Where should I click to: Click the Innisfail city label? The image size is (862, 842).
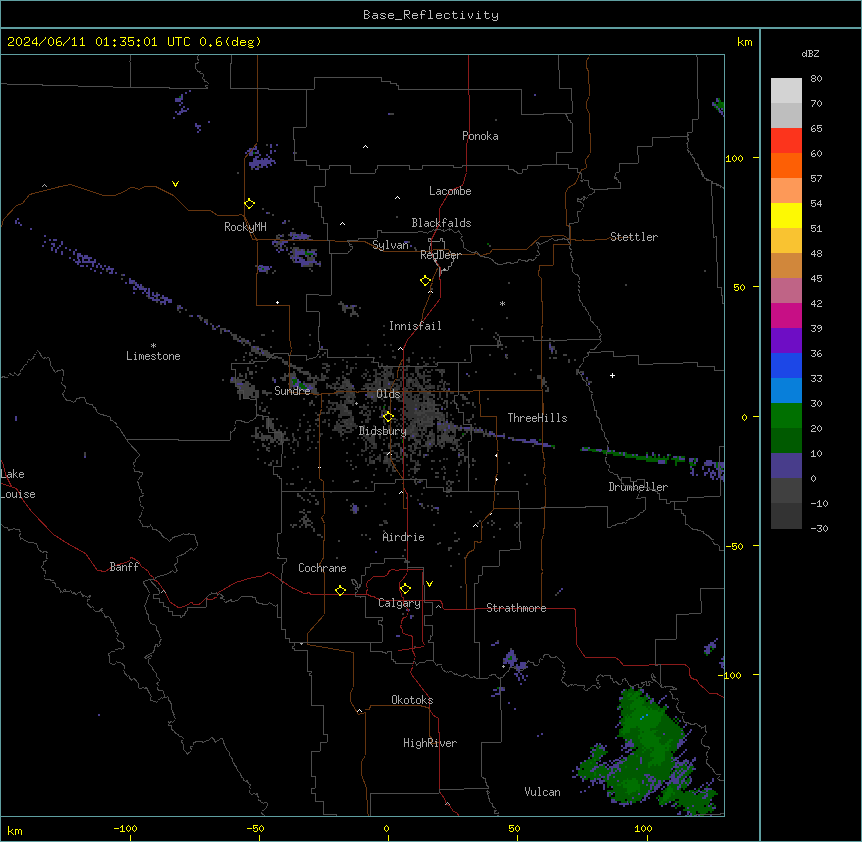tap(415, 326)
